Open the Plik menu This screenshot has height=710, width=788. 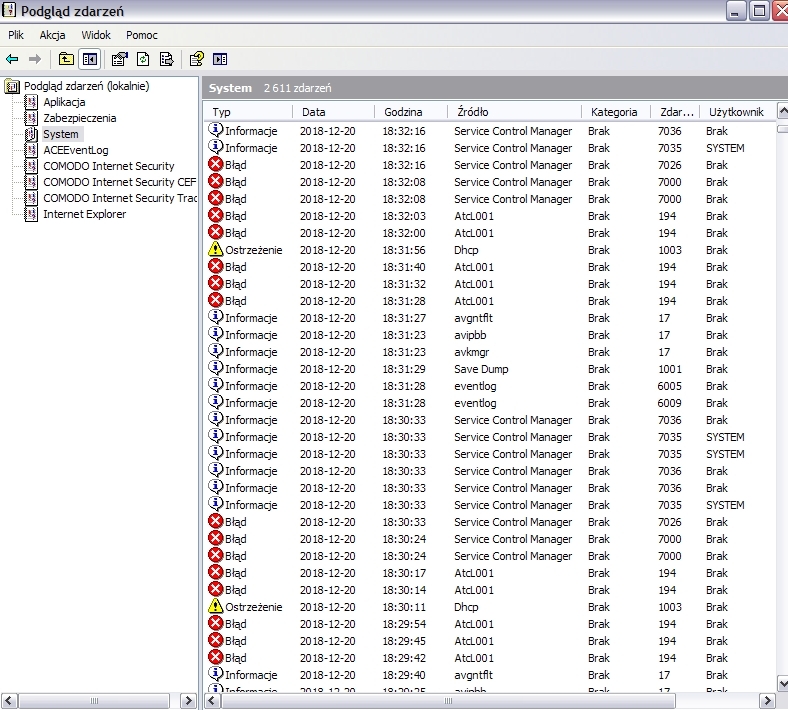(16, 35)
